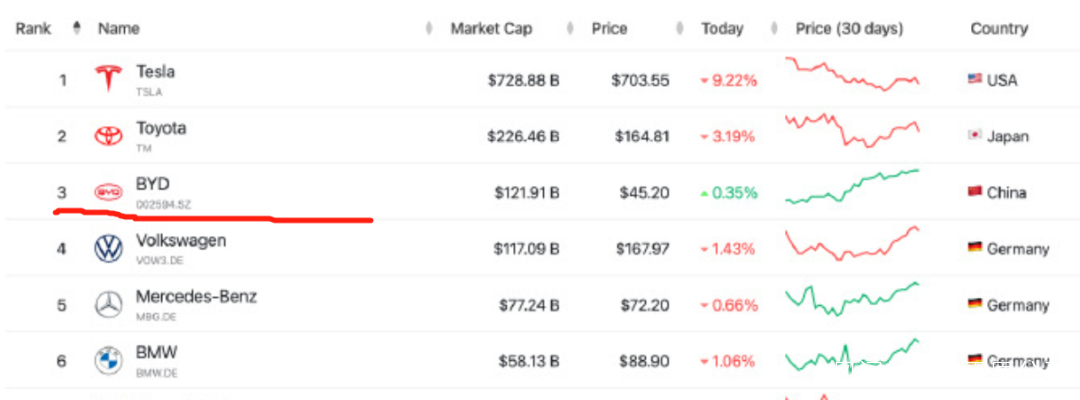
Task: Click the China flag icon
Action: click(974, 192)
